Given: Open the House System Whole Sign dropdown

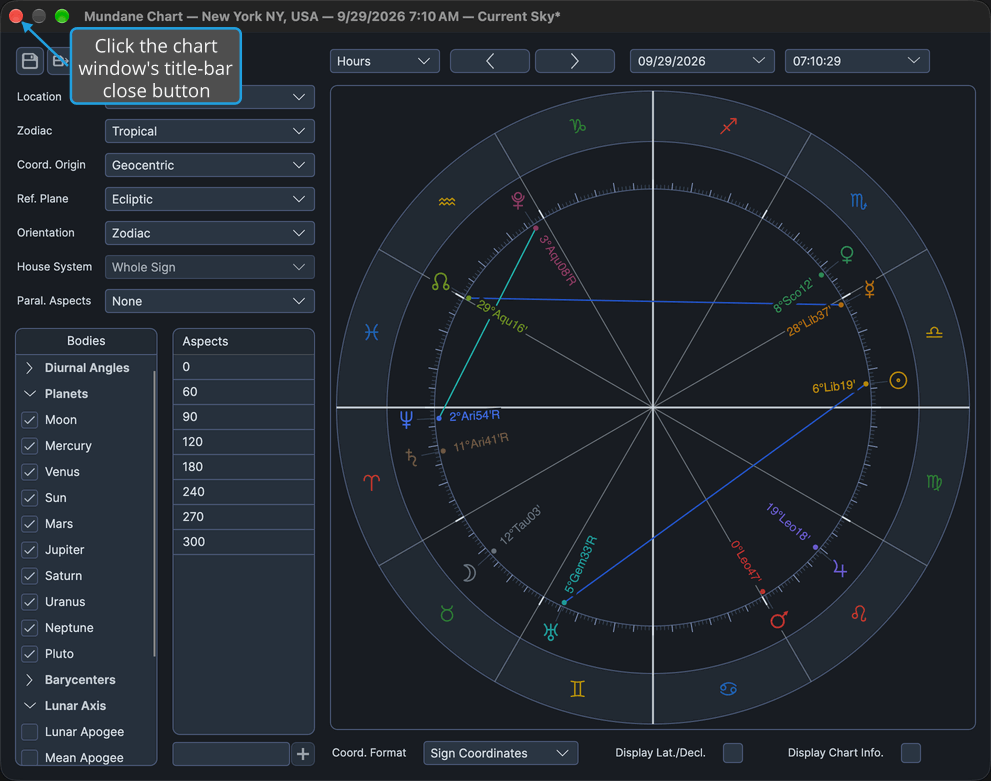Looking at the screenshot, I should (209, 267).
